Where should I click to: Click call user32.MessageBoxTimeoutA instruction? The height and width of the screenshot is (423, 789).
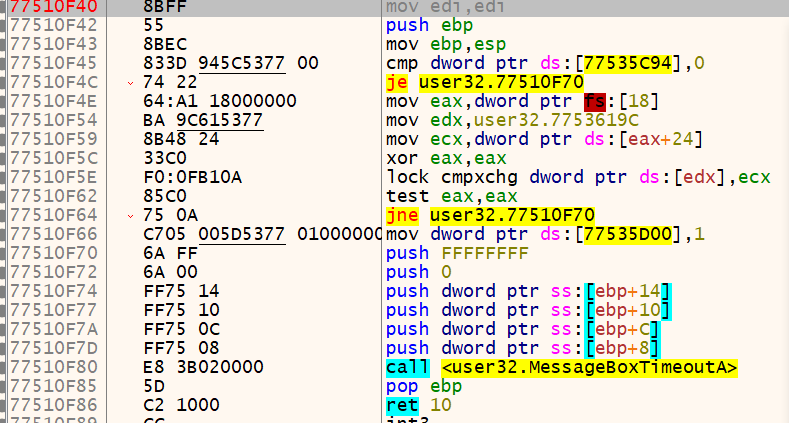(562, 367)
